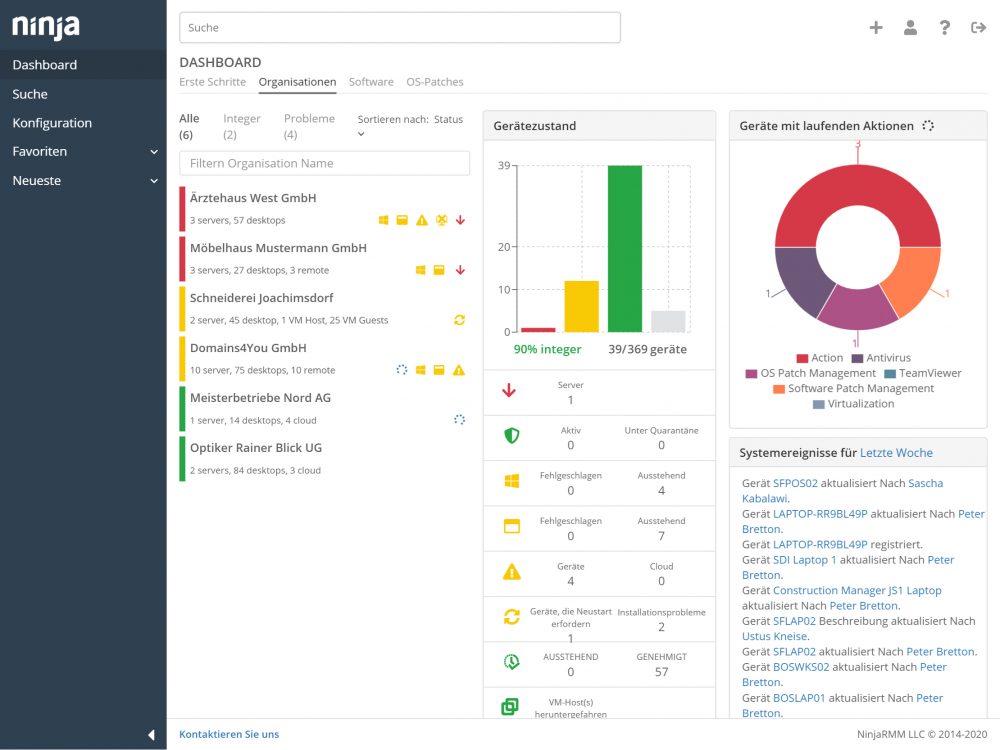1000x750 pixels.
Task: Select the Probleme (4) filter tab
Action: 309,126
